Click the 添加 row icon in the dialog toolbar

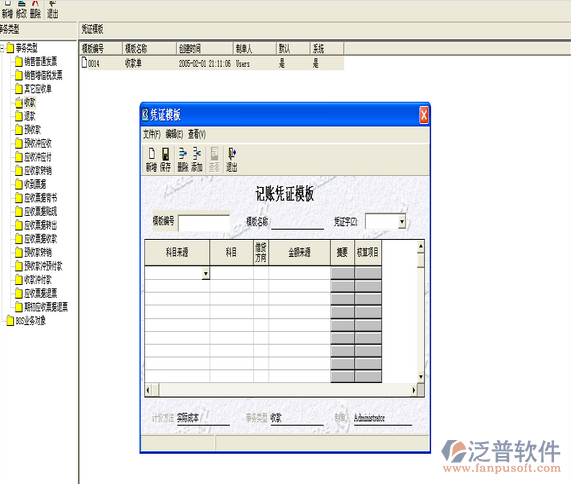point(197,154)
